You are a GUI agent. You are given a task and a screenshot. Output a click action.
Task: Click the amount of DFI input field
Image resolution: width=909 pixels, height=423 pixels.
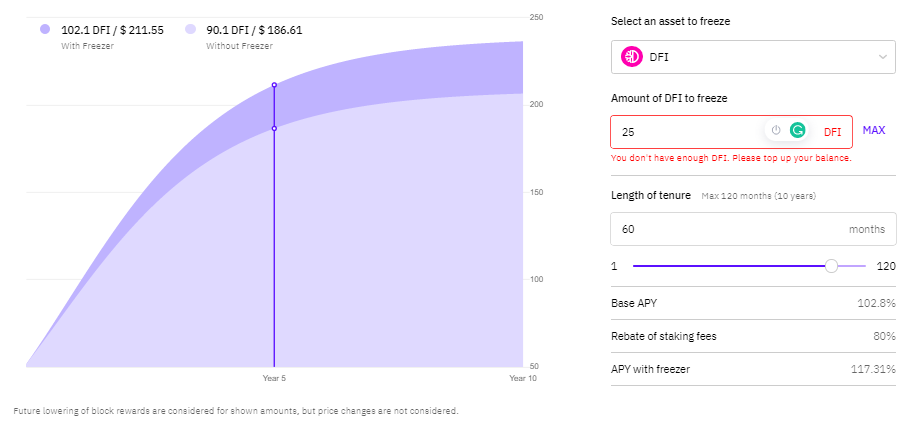[690, 131]
